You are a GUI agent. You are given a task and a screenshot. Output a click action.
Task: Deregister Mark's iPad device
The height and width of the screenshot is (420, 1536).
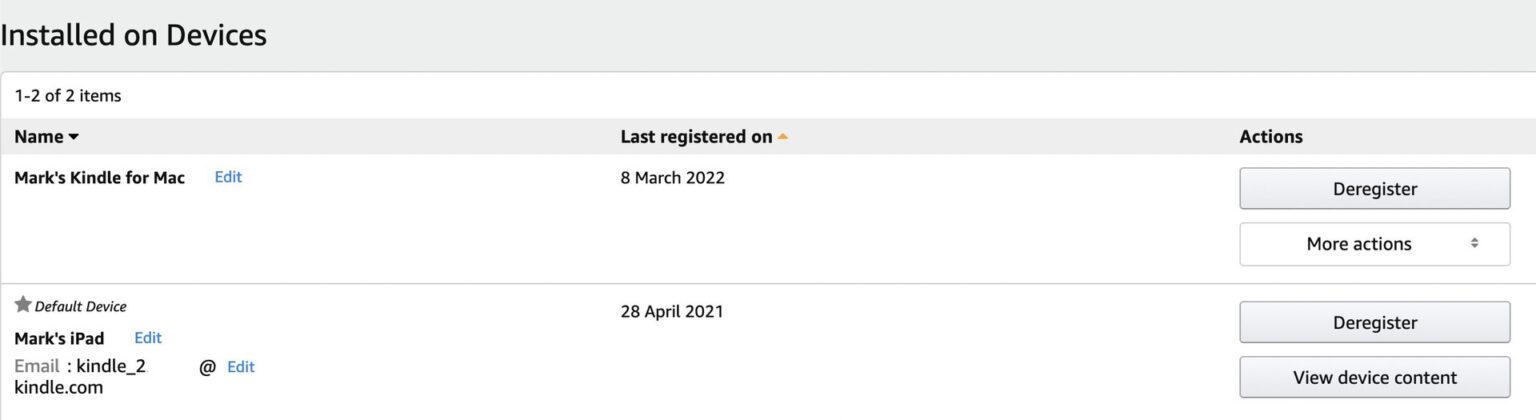[x=1374, y=323]
